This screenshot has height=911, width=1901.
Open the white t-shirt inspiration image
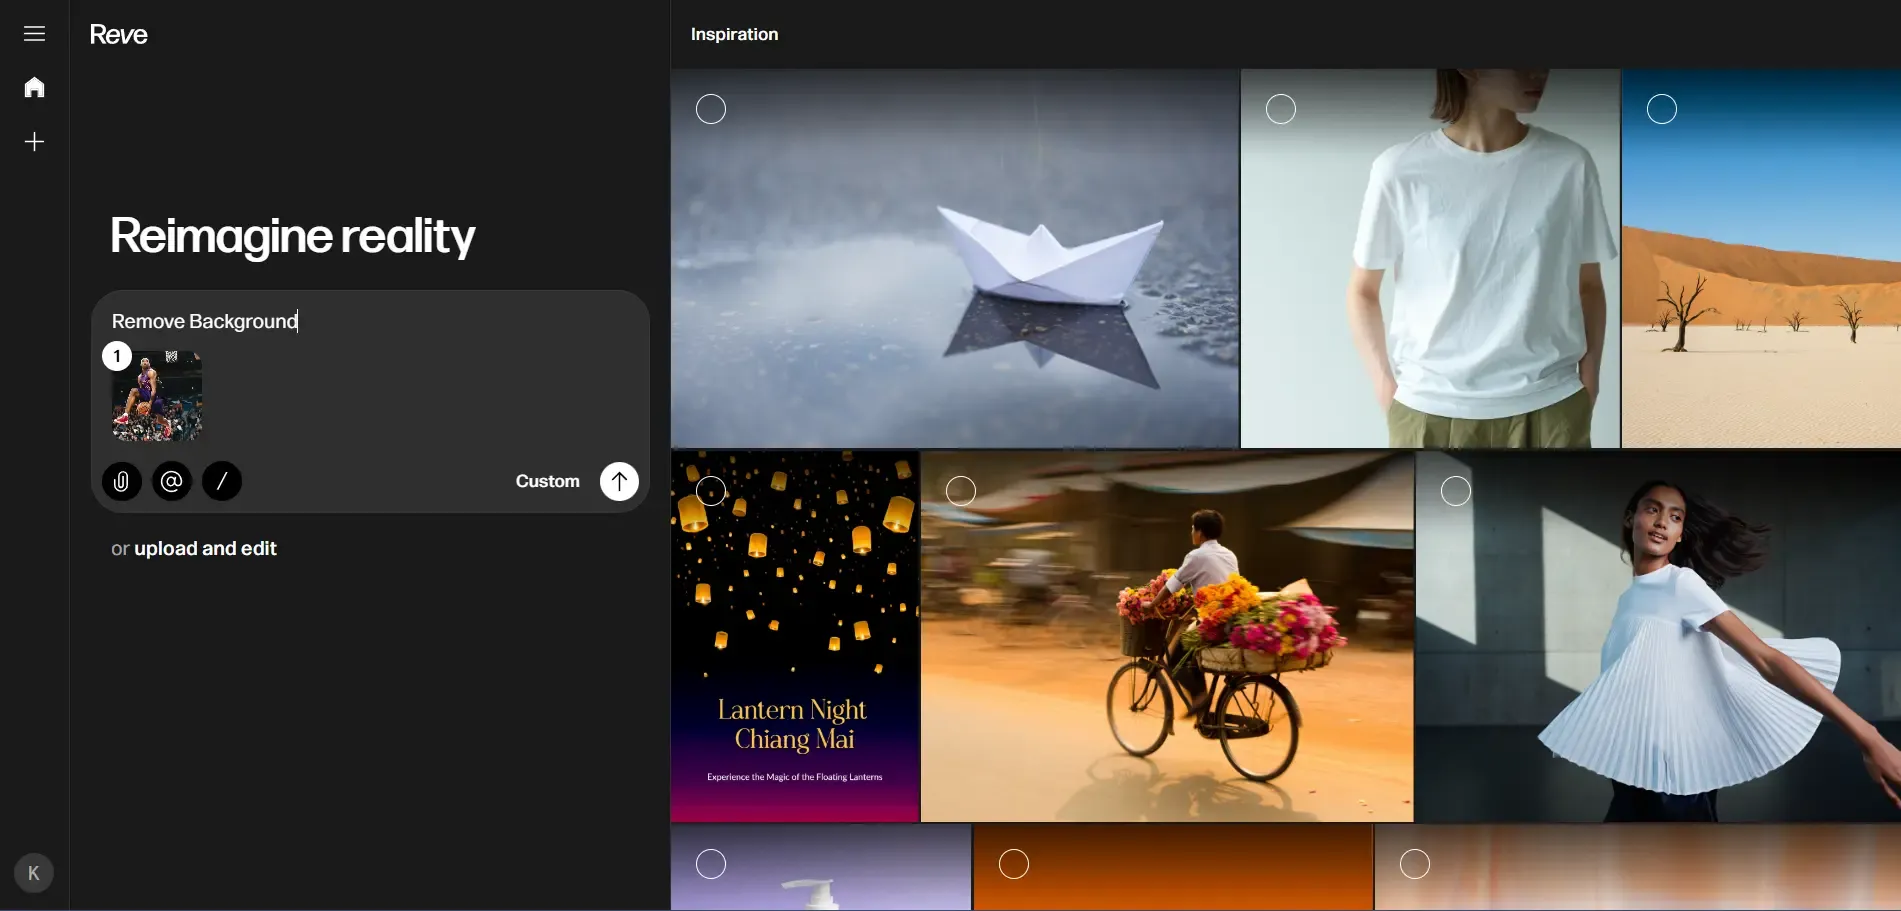point(1430,258)
